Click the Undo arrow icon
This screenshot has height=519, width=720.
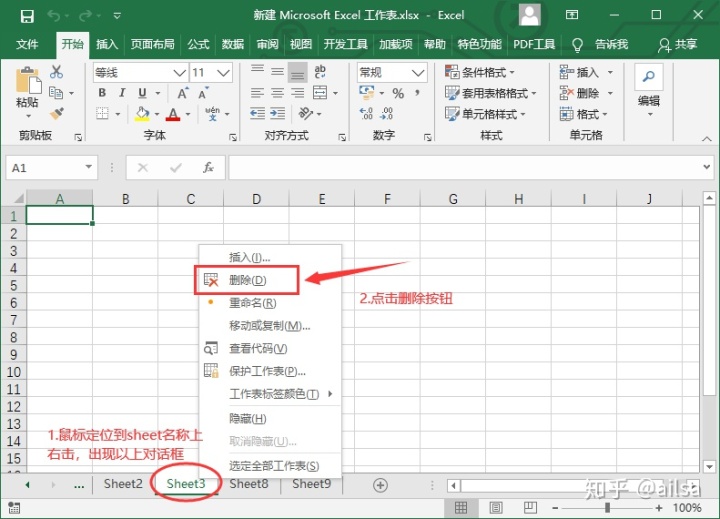[x=54, y=16]
